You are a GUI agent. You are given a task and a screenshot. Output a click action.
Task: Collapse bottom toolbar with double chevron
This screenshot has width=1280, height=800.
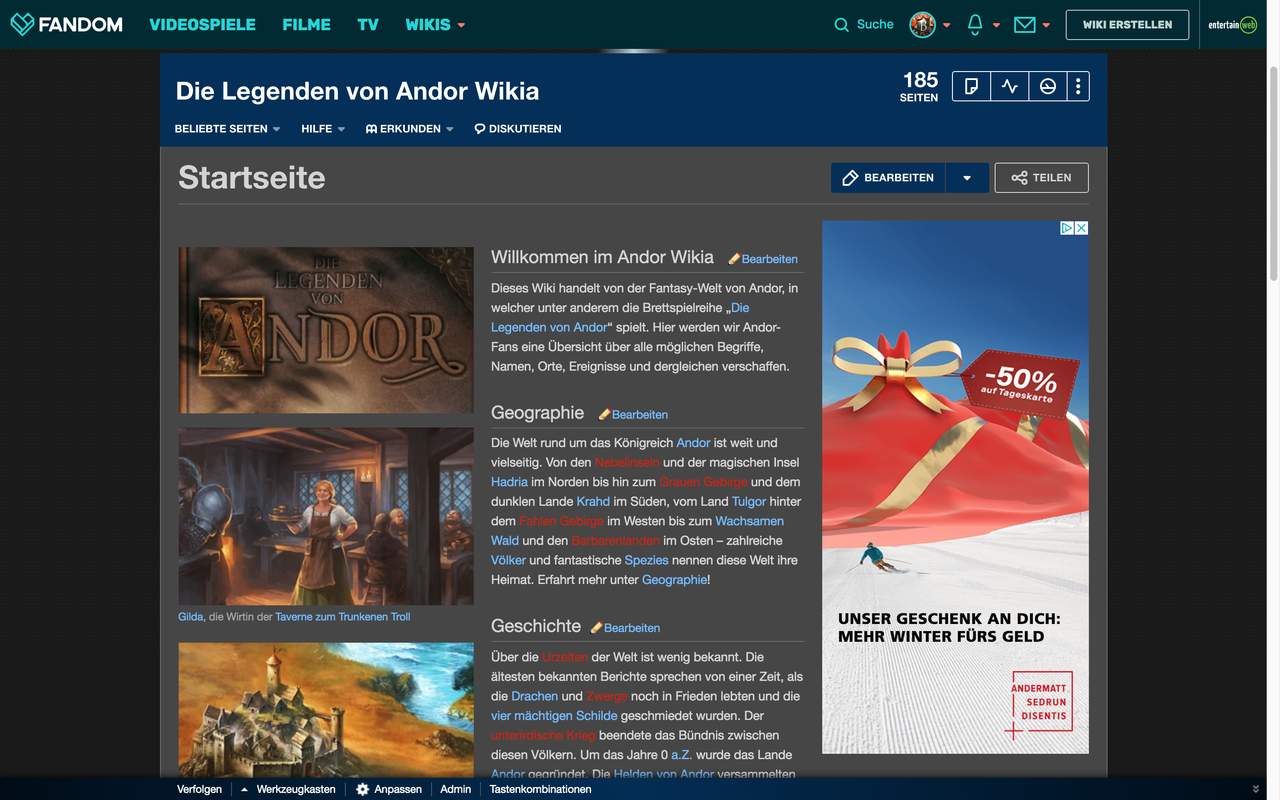(x=1256, y=789)
